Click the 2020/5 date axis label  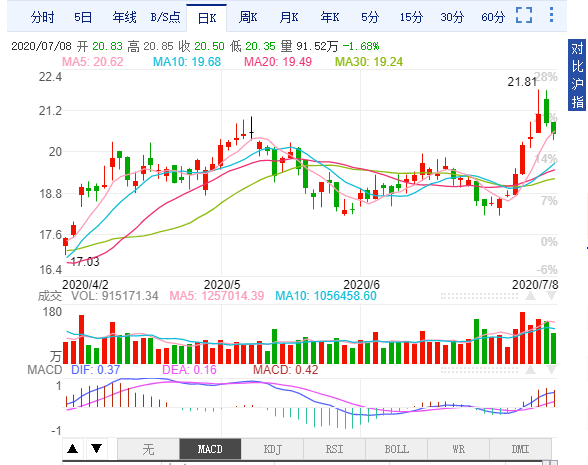222,285
